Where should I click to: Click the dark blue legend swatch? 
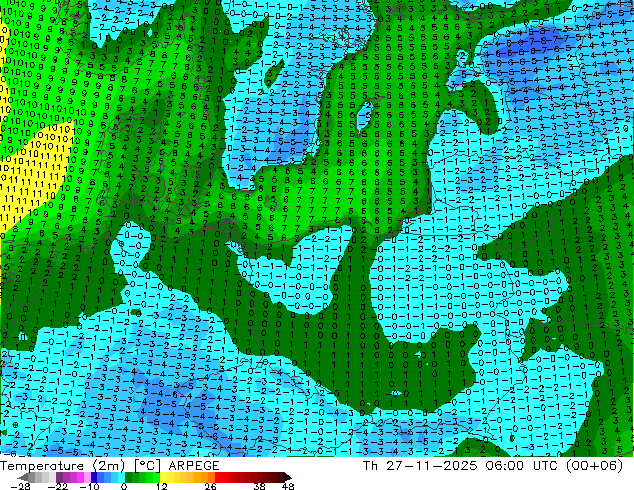94,477
